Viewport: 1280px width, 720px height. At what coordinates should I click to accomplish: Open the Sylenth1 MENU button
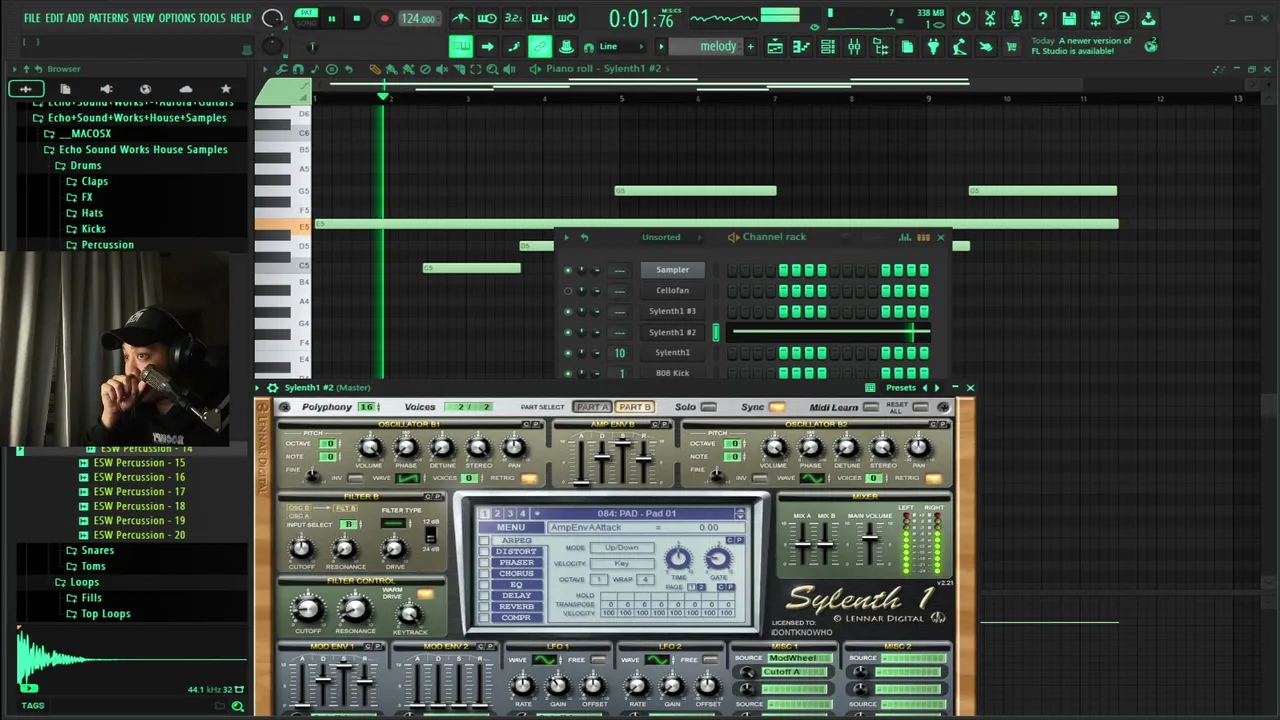(511, 527)
